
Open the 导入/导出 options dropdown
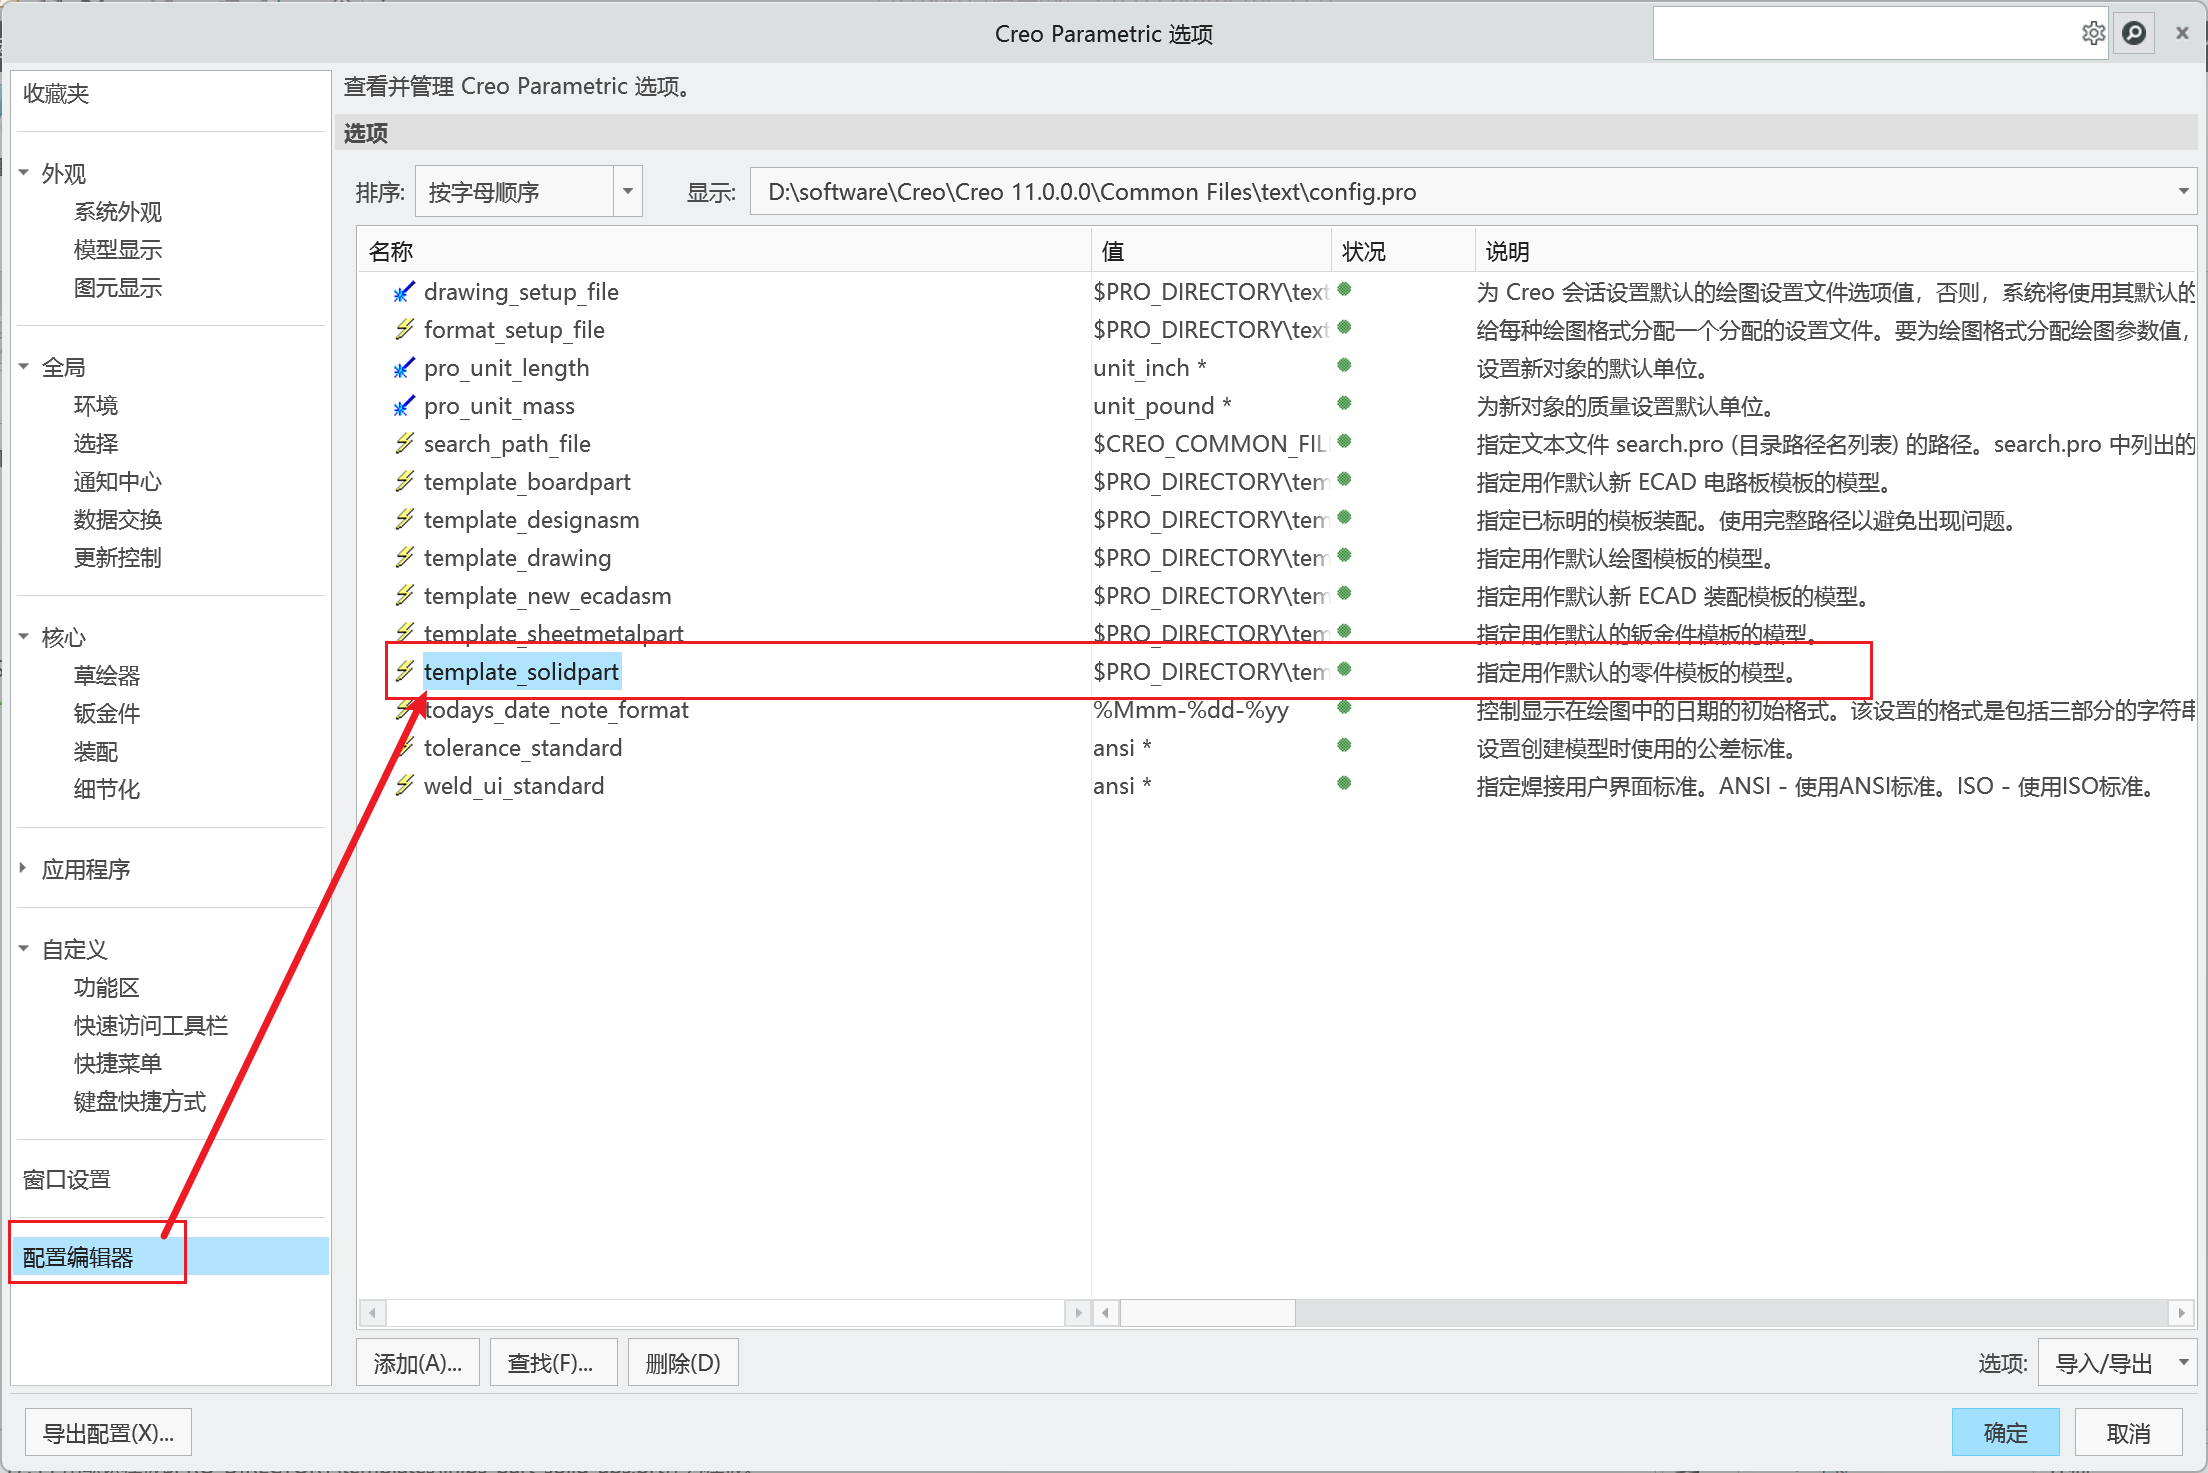[2117, 1363]
